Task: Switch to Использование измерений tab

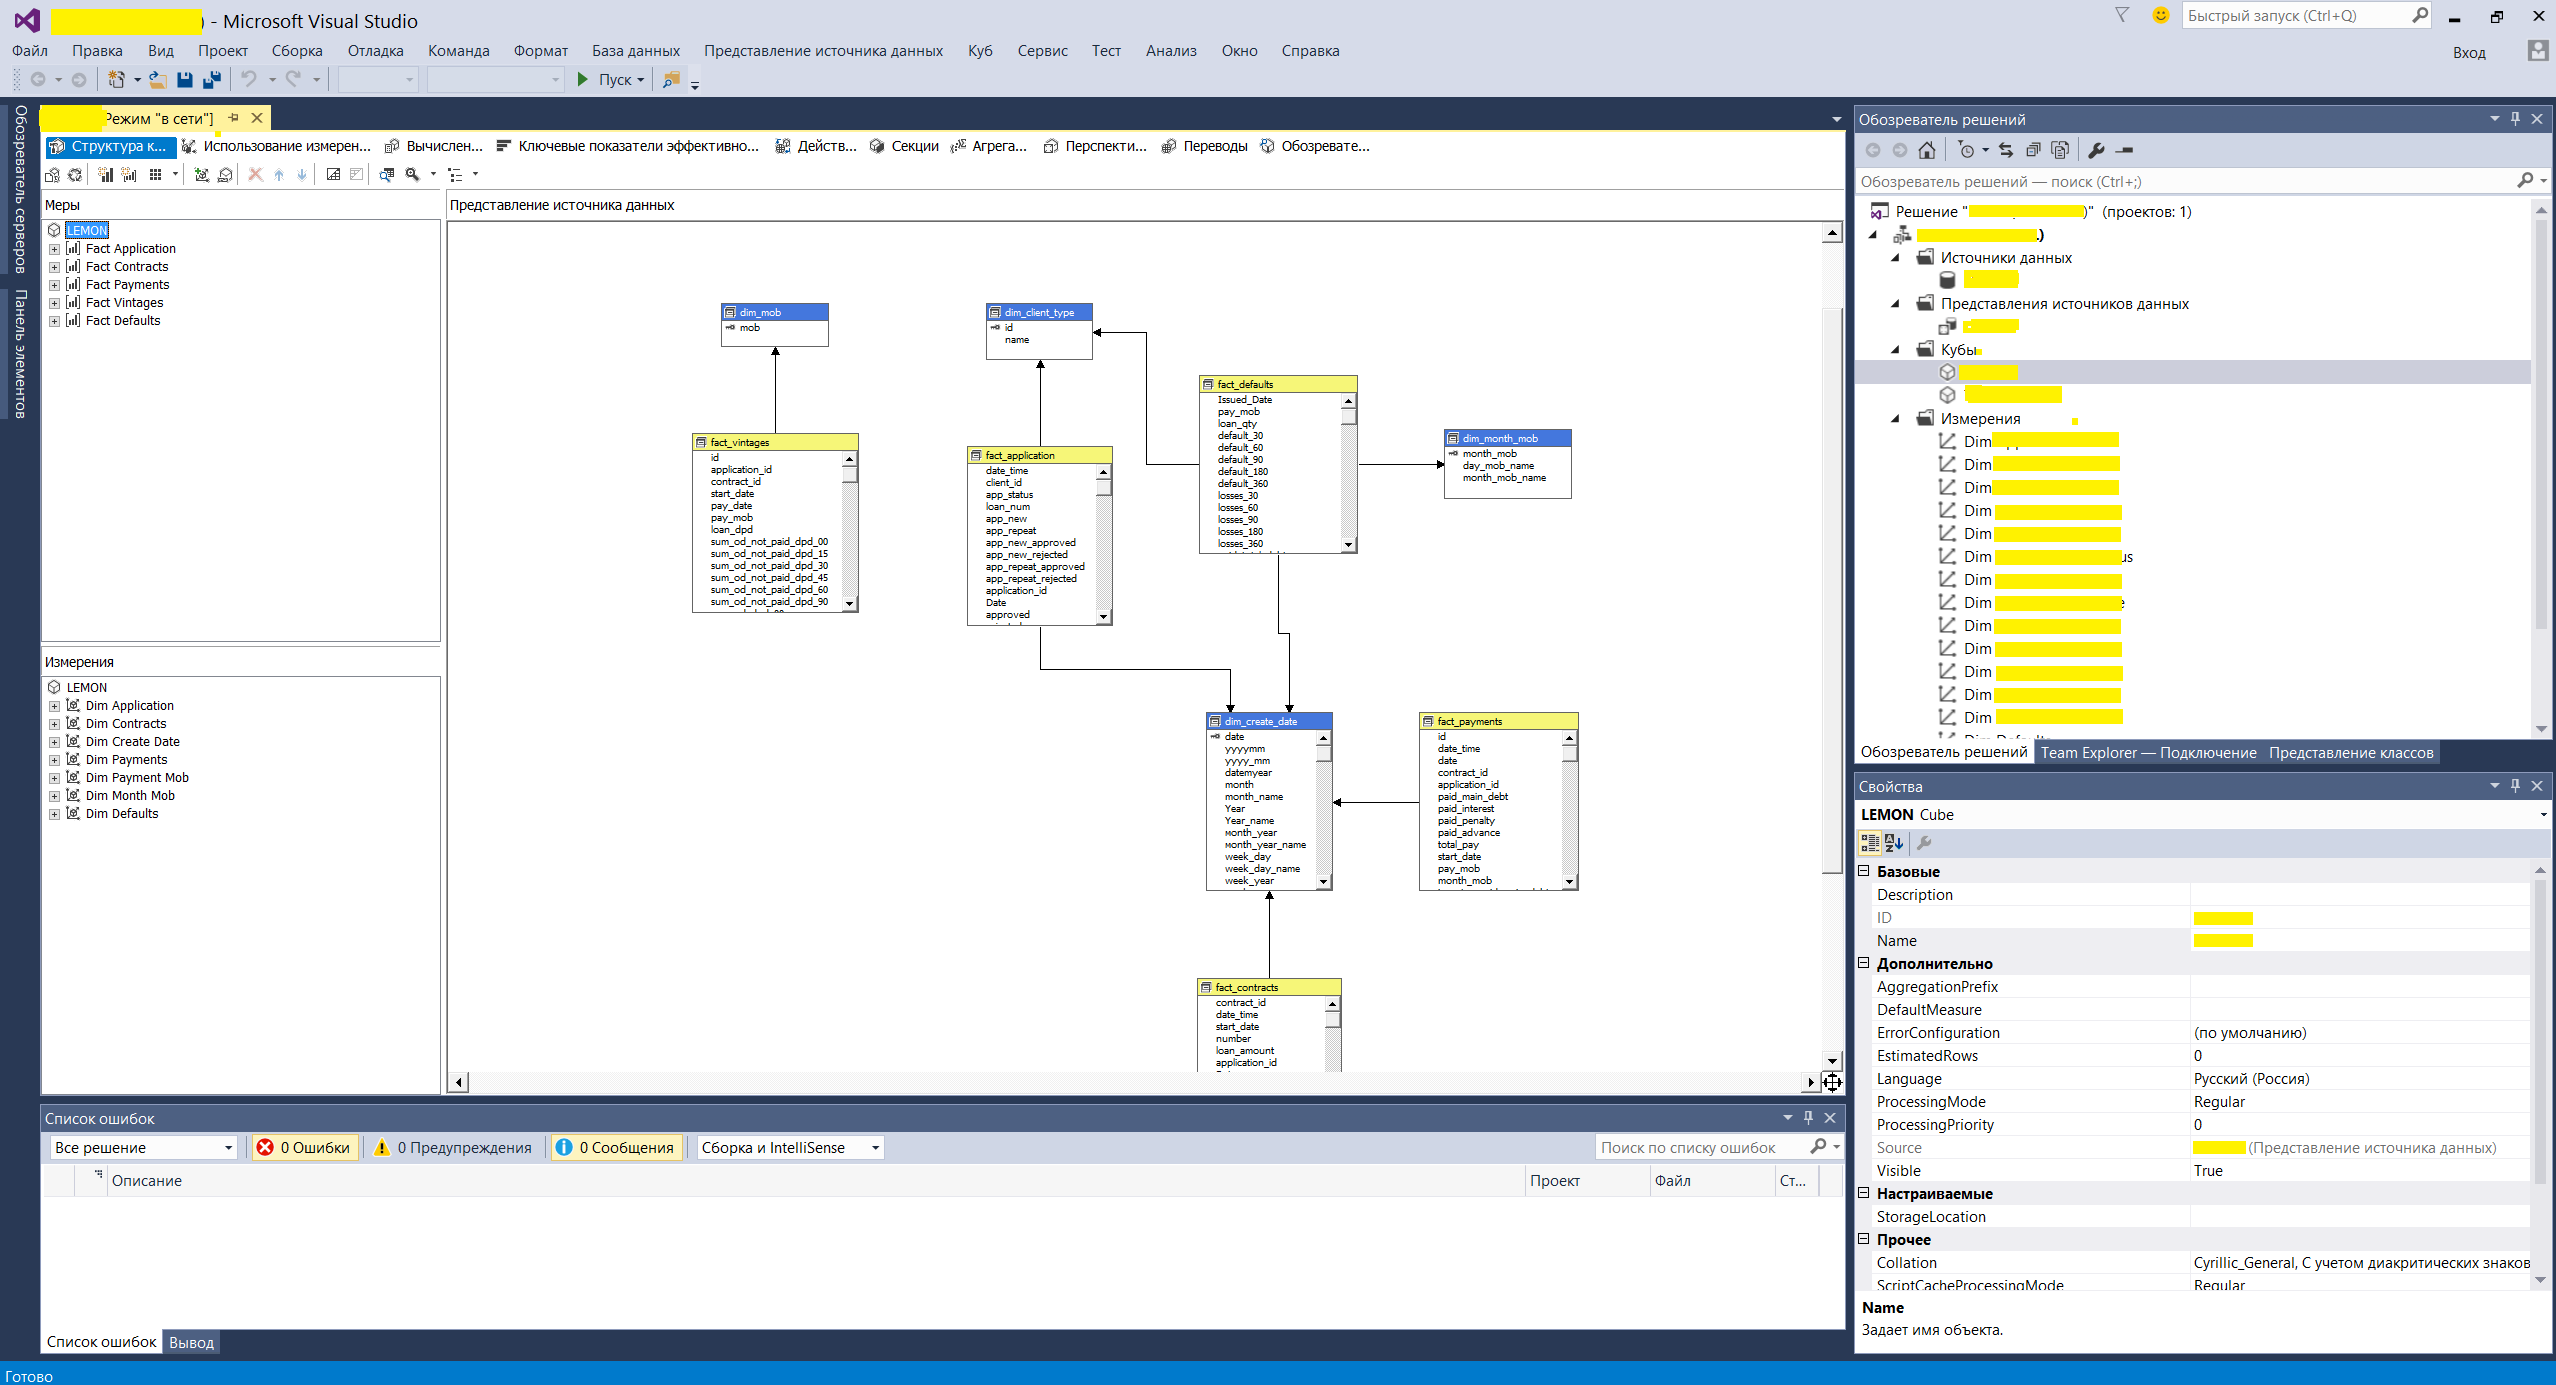Action: [x=276, y=146]
